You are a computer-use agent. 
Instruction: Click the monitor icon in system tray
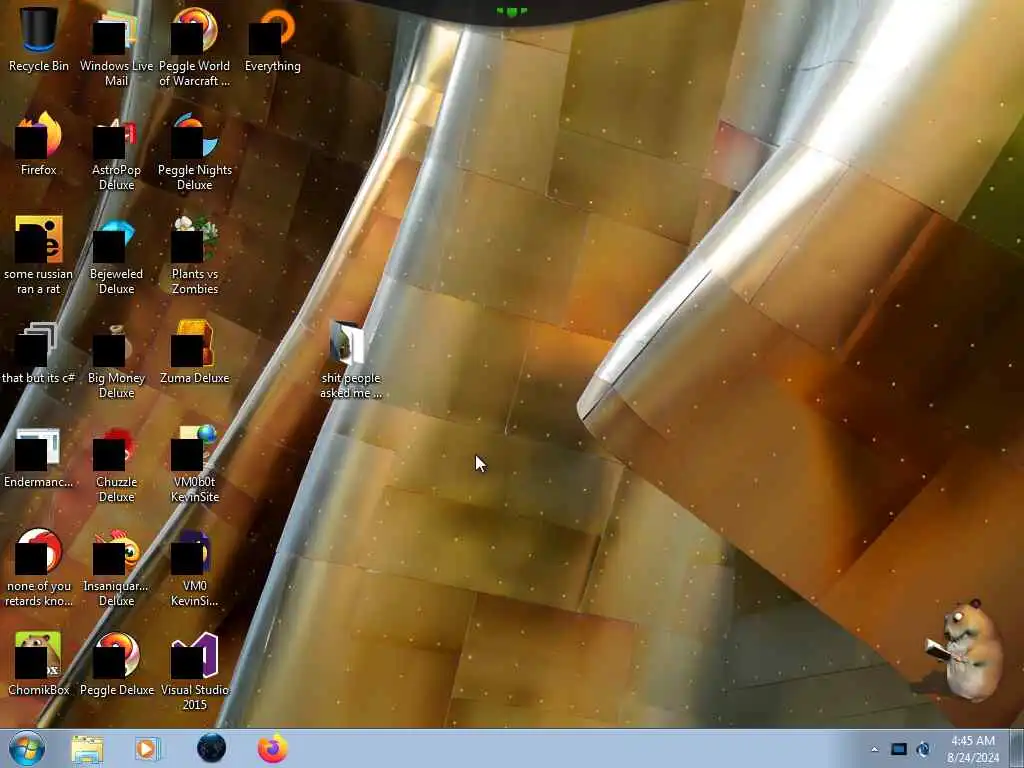click(899, 749)
